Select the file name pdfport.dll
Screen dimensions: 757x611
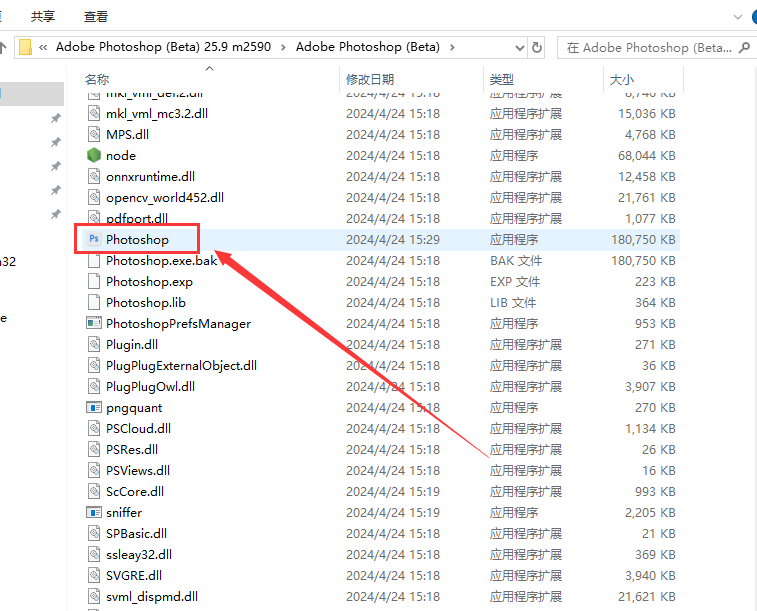coord(137,218)
